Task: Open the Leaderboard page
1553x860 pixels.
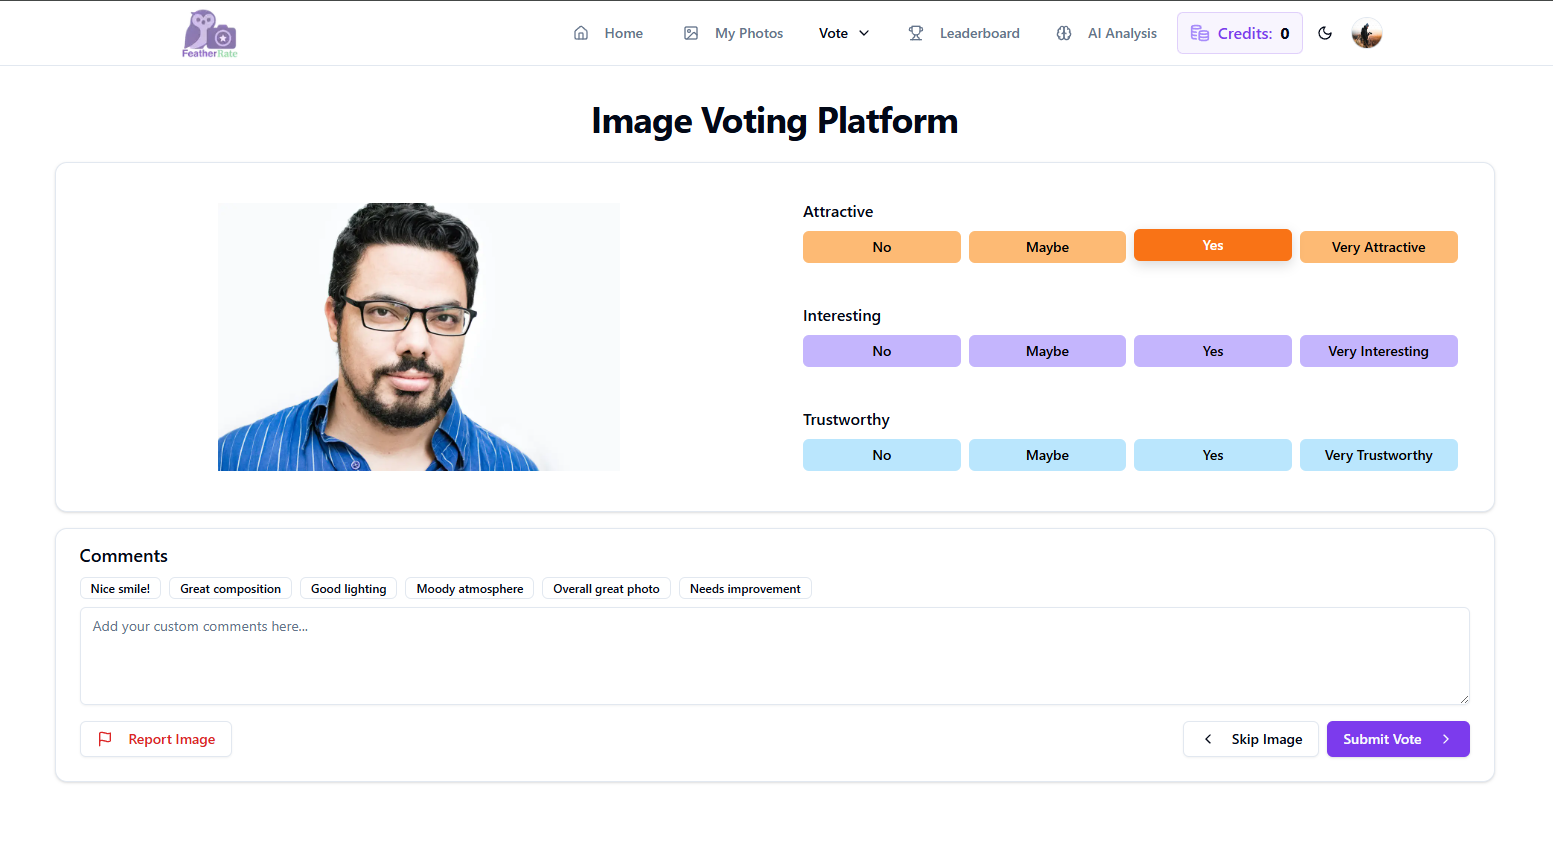Action: [x=964, y=33]
